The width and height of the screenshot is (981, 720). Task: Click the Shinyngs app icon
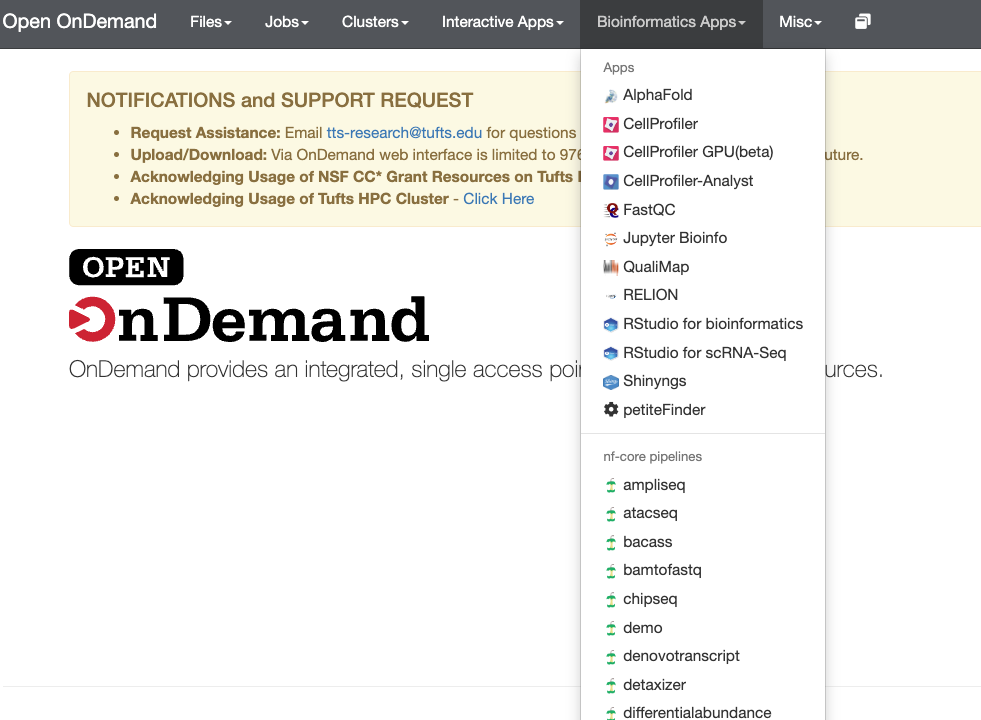click(611, 382)
